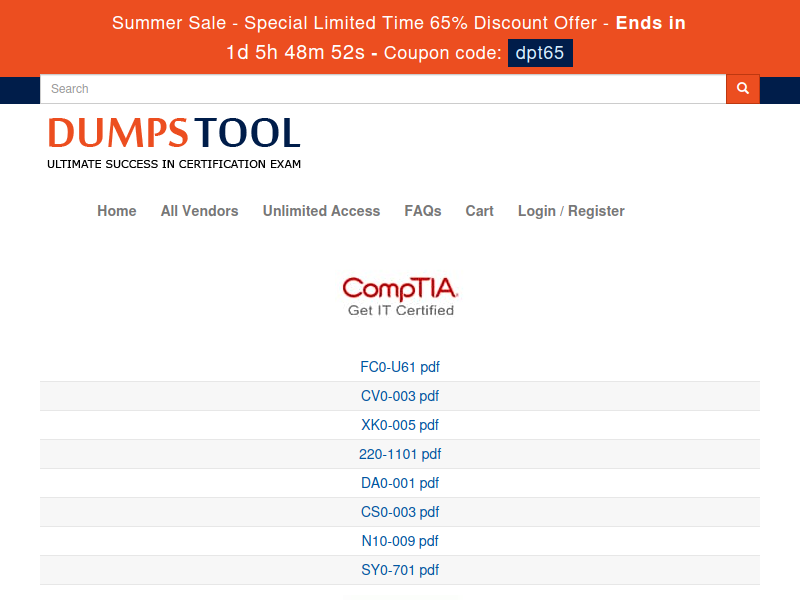Open the All Vendors menu
The image size is (800, 600).
tap(199, 211)
